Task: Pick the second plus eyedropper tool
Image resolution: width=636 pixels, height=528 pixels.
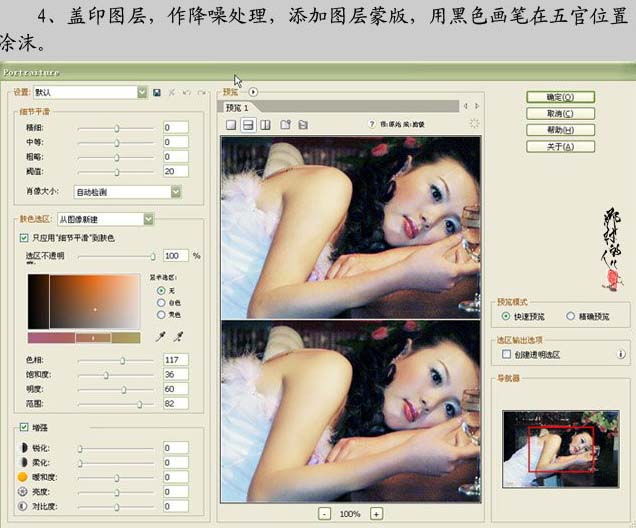Action: click(x=178, y=336)
